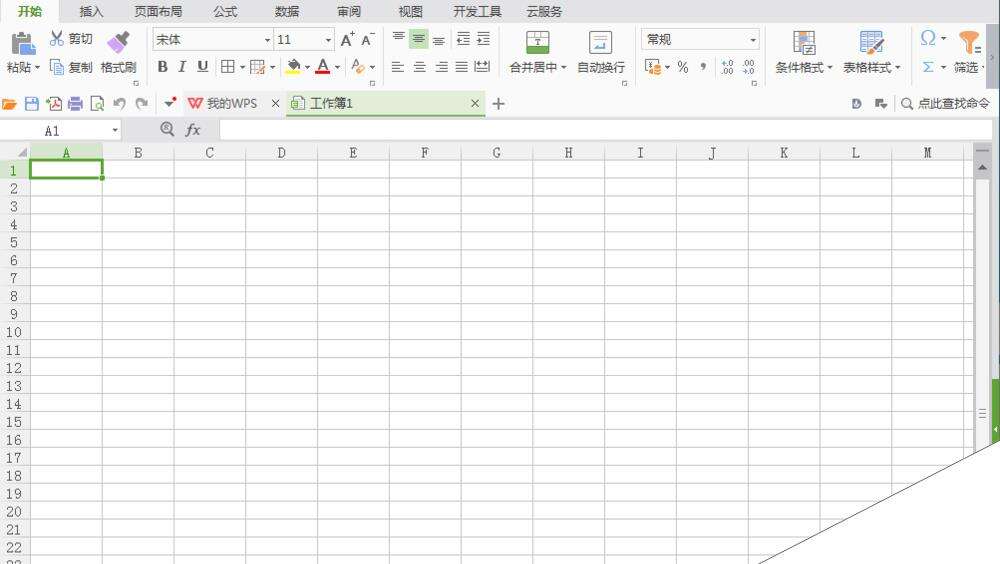Click distributed alignment icon
This screenshot has width=1000, height=564.
tap(483, 66)
